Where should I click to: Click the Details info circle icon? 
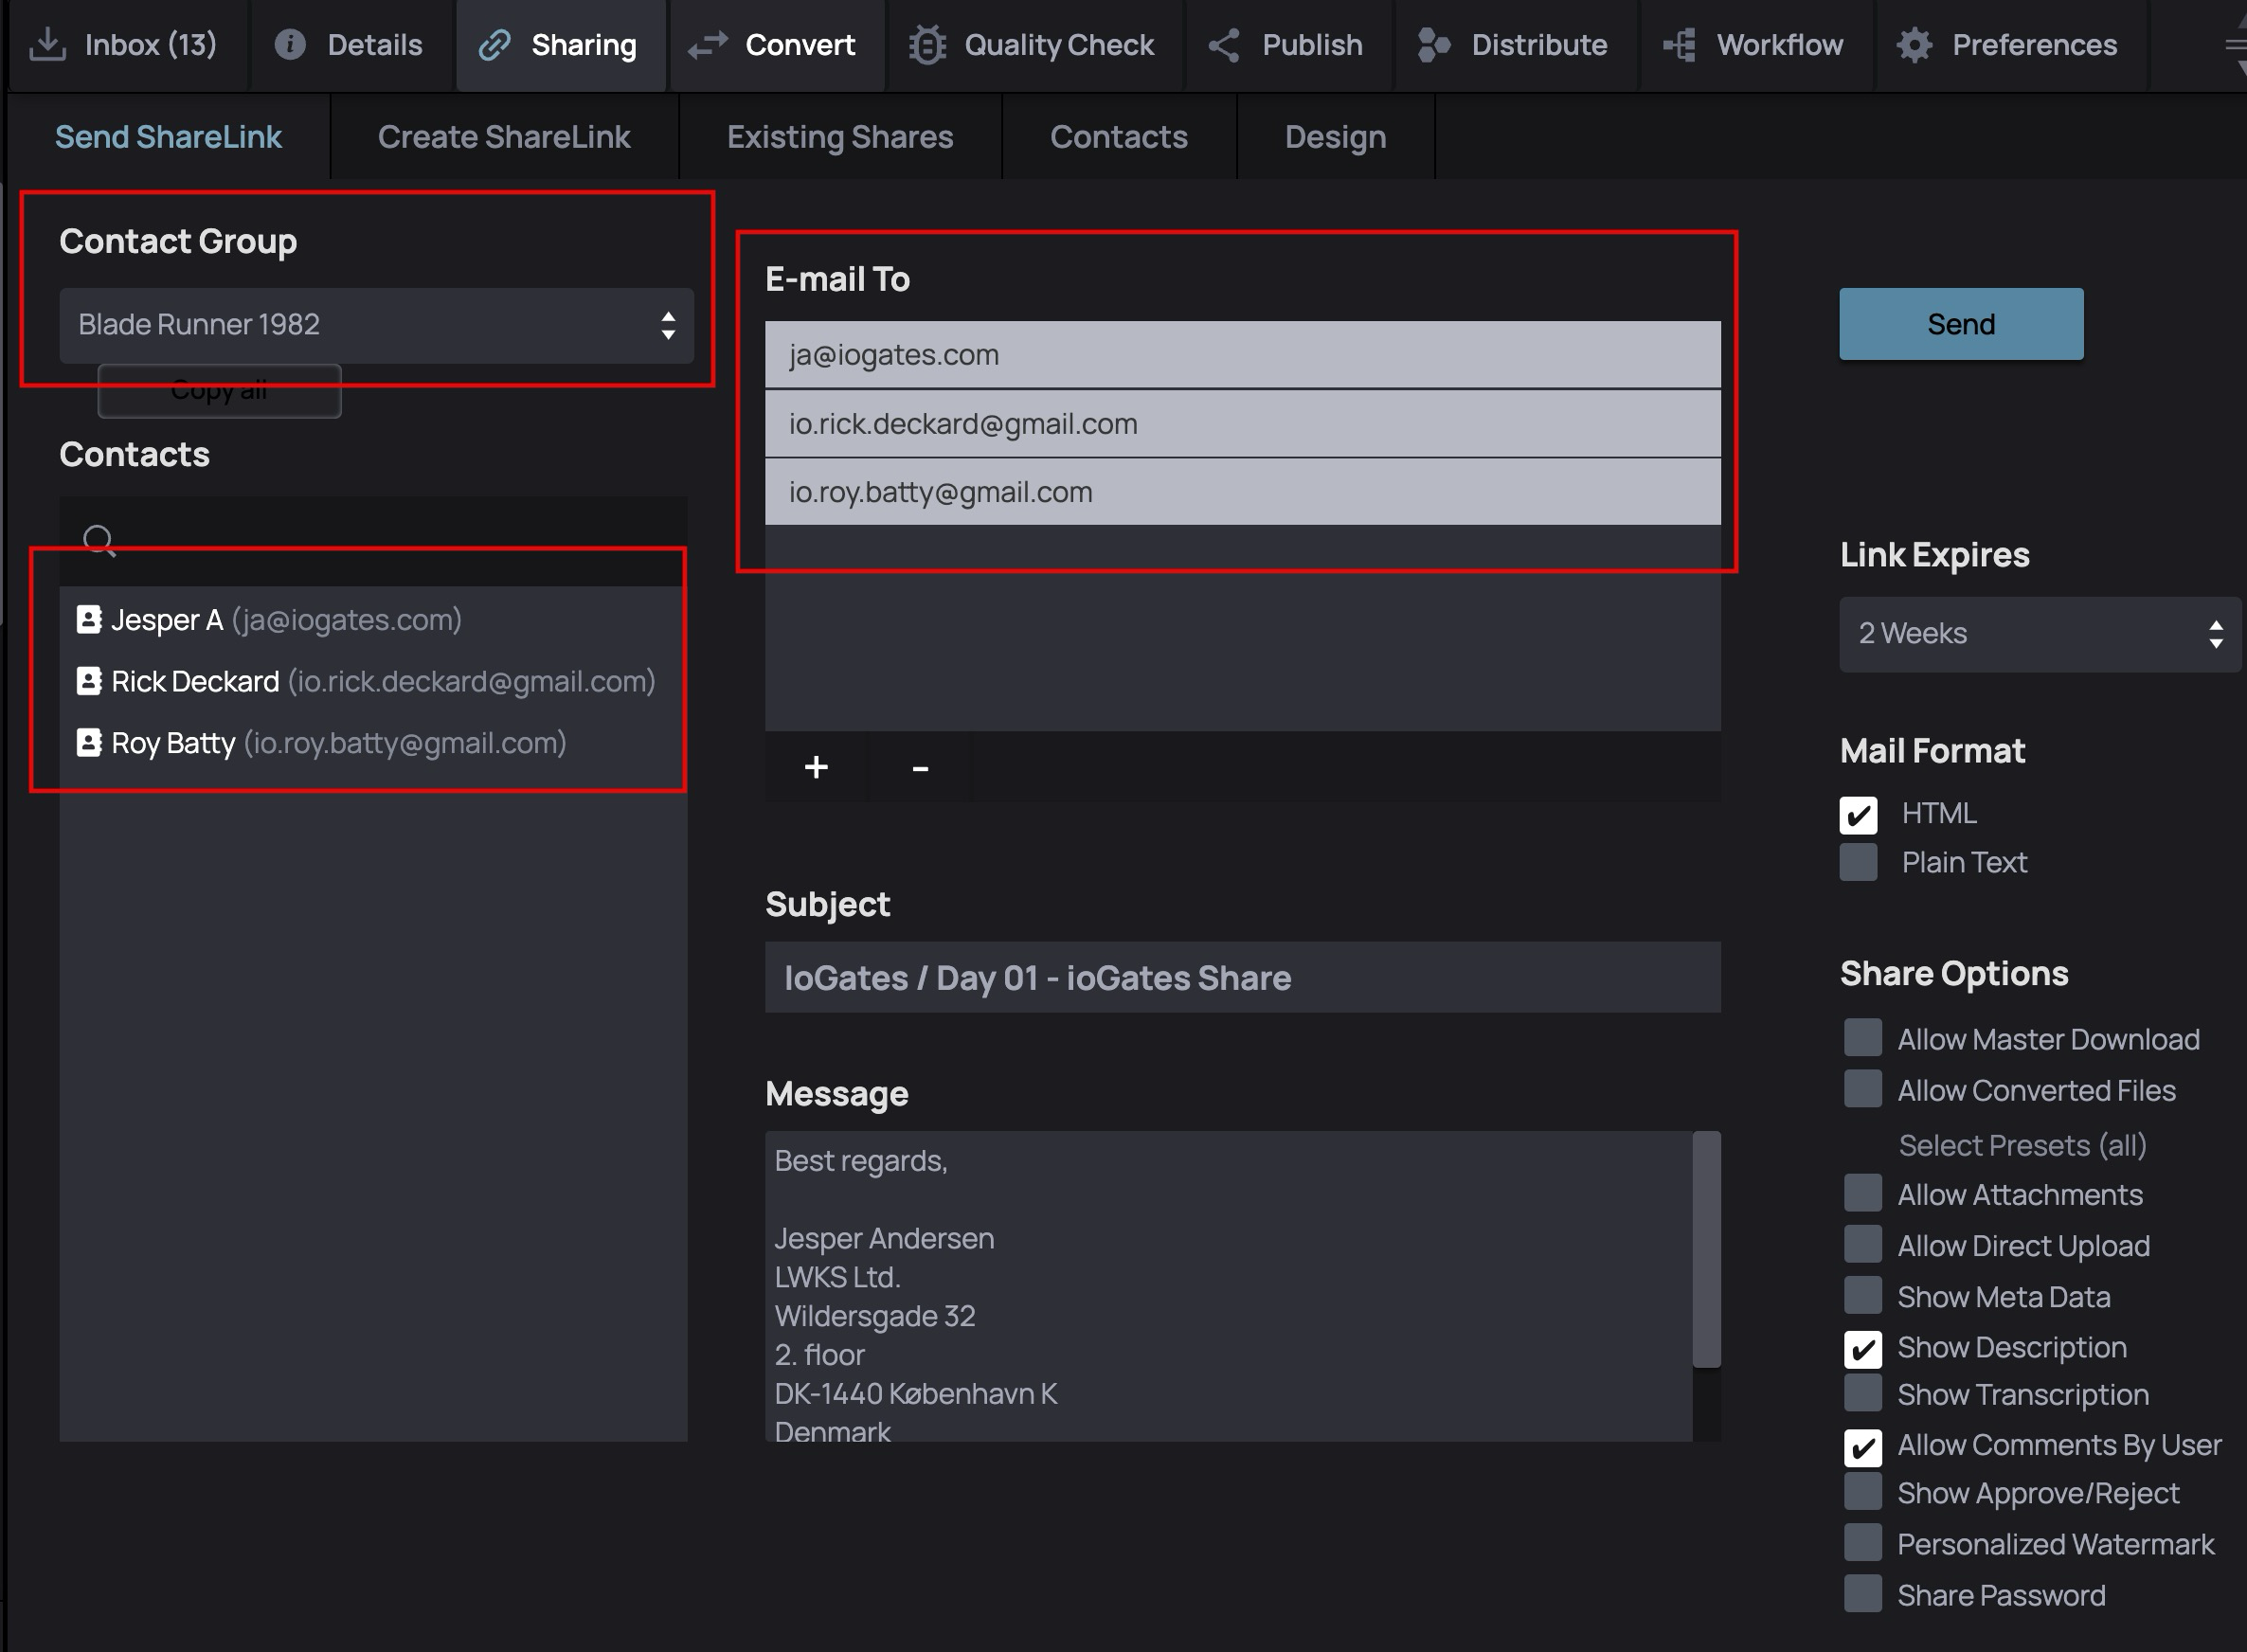click(290, 45)
